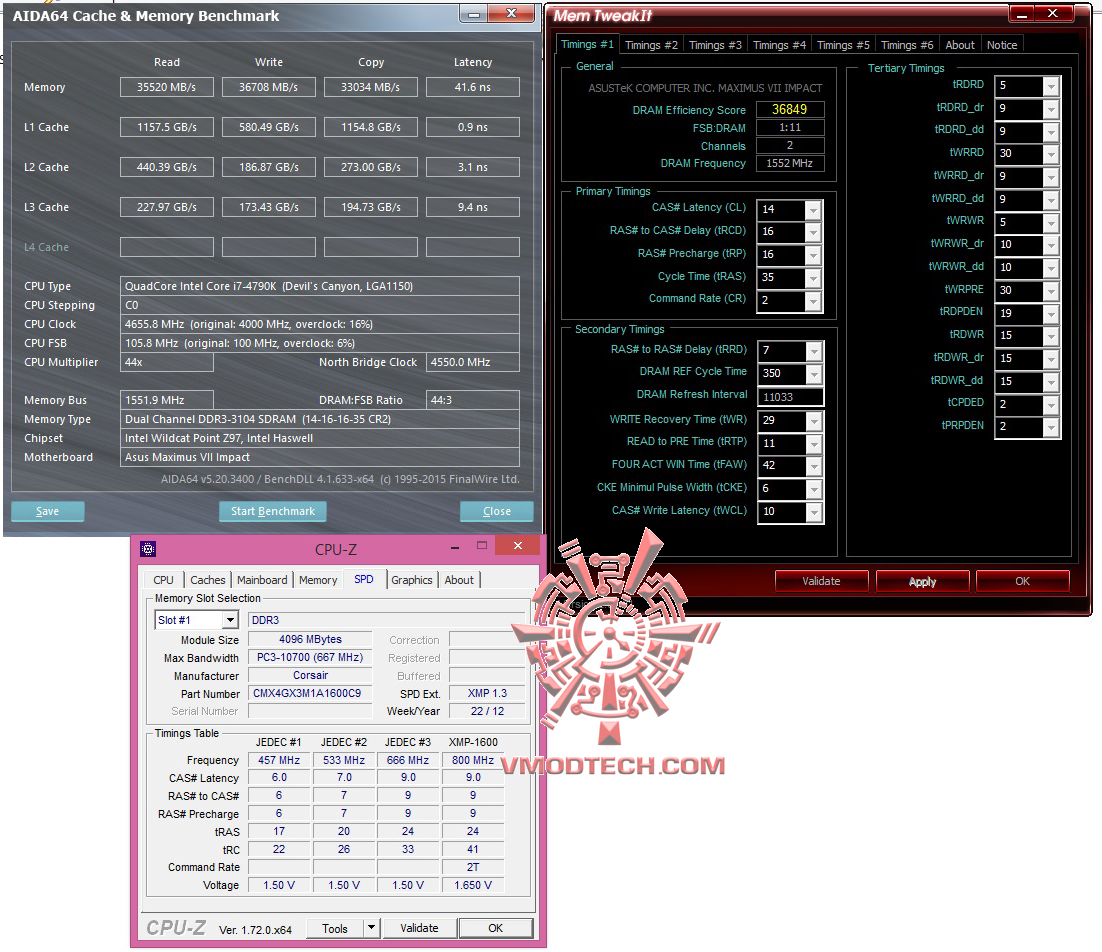
Task: Click the Save button in AIDA64
Action: pyautogui.click(x=47, y=511)
